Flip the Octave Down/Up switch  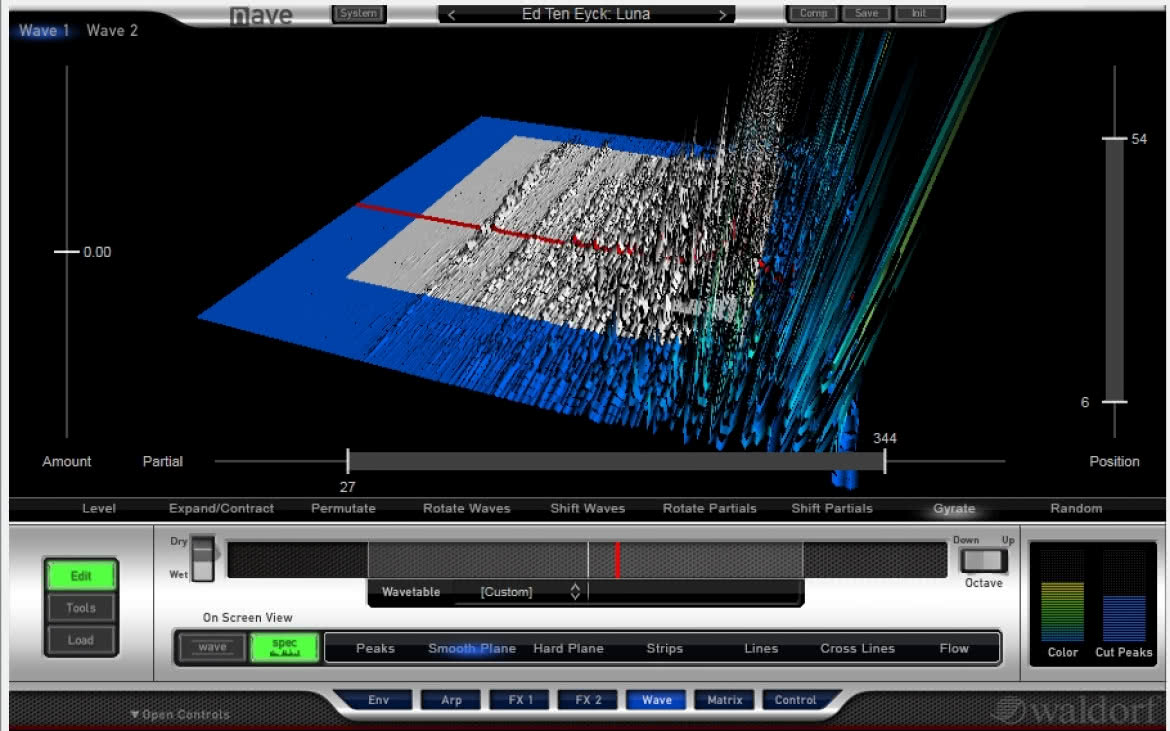[983, 560]
